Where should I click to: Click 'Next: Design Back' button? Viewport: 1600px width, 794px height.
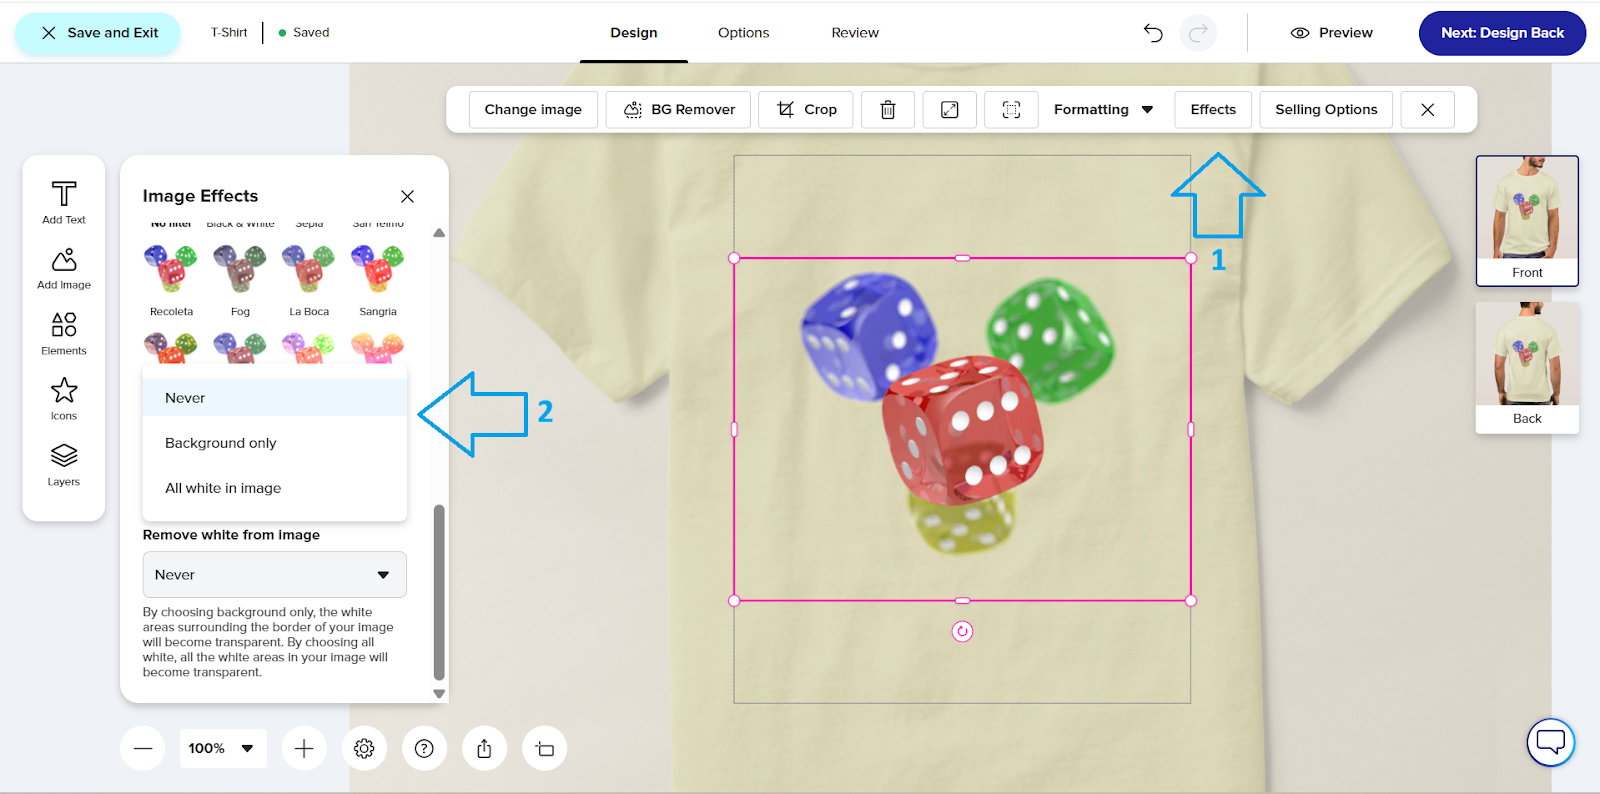tap(1502, 33)
